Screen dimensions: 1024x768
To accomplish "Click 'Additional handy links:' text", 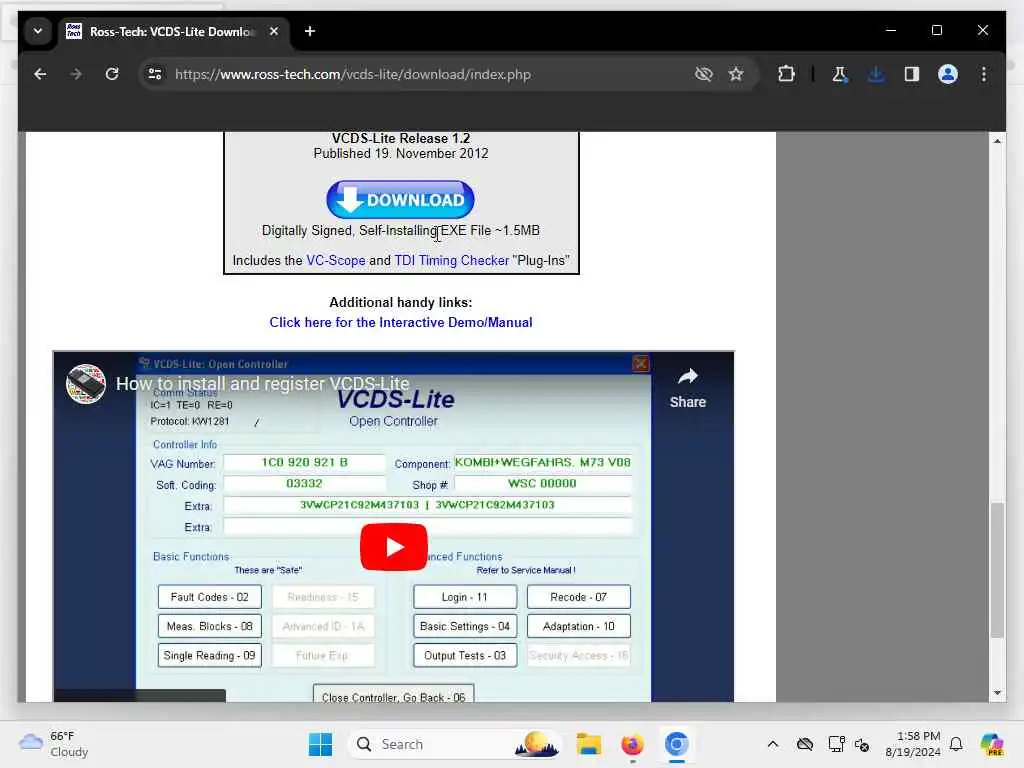I will (400, 302).
